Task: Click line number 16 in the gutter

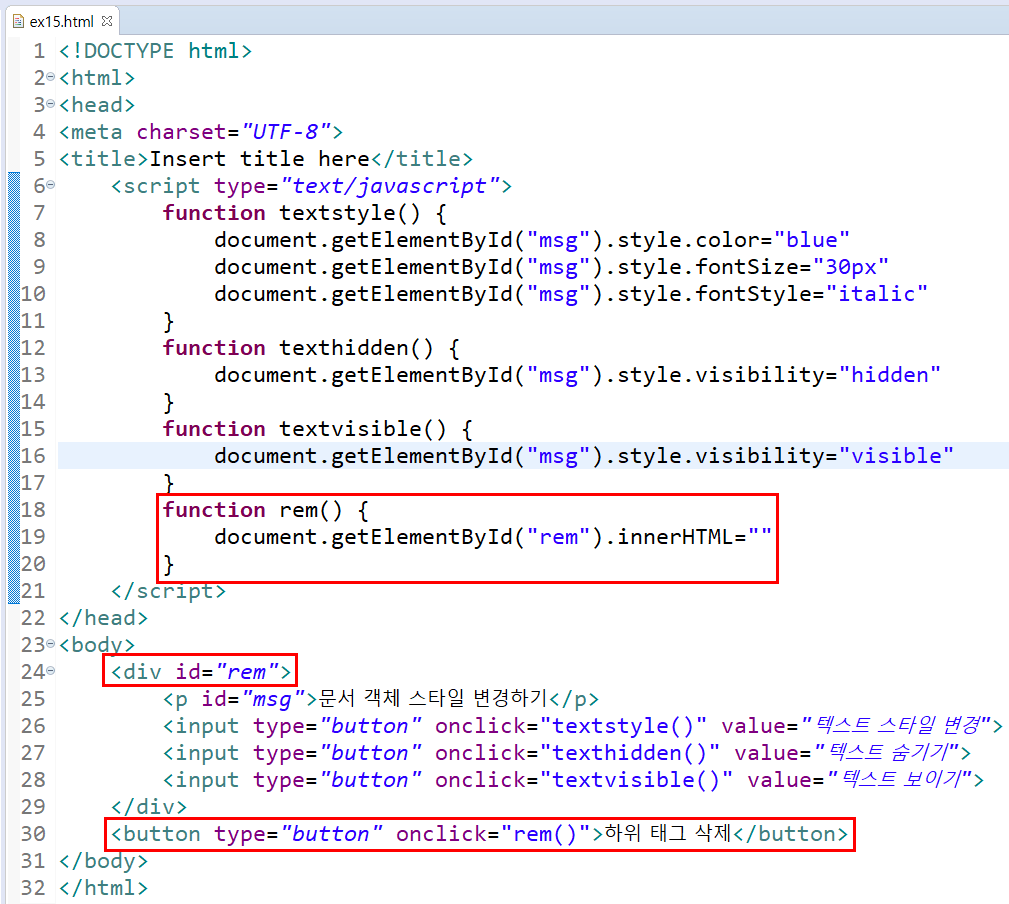Action: [33, 456]
